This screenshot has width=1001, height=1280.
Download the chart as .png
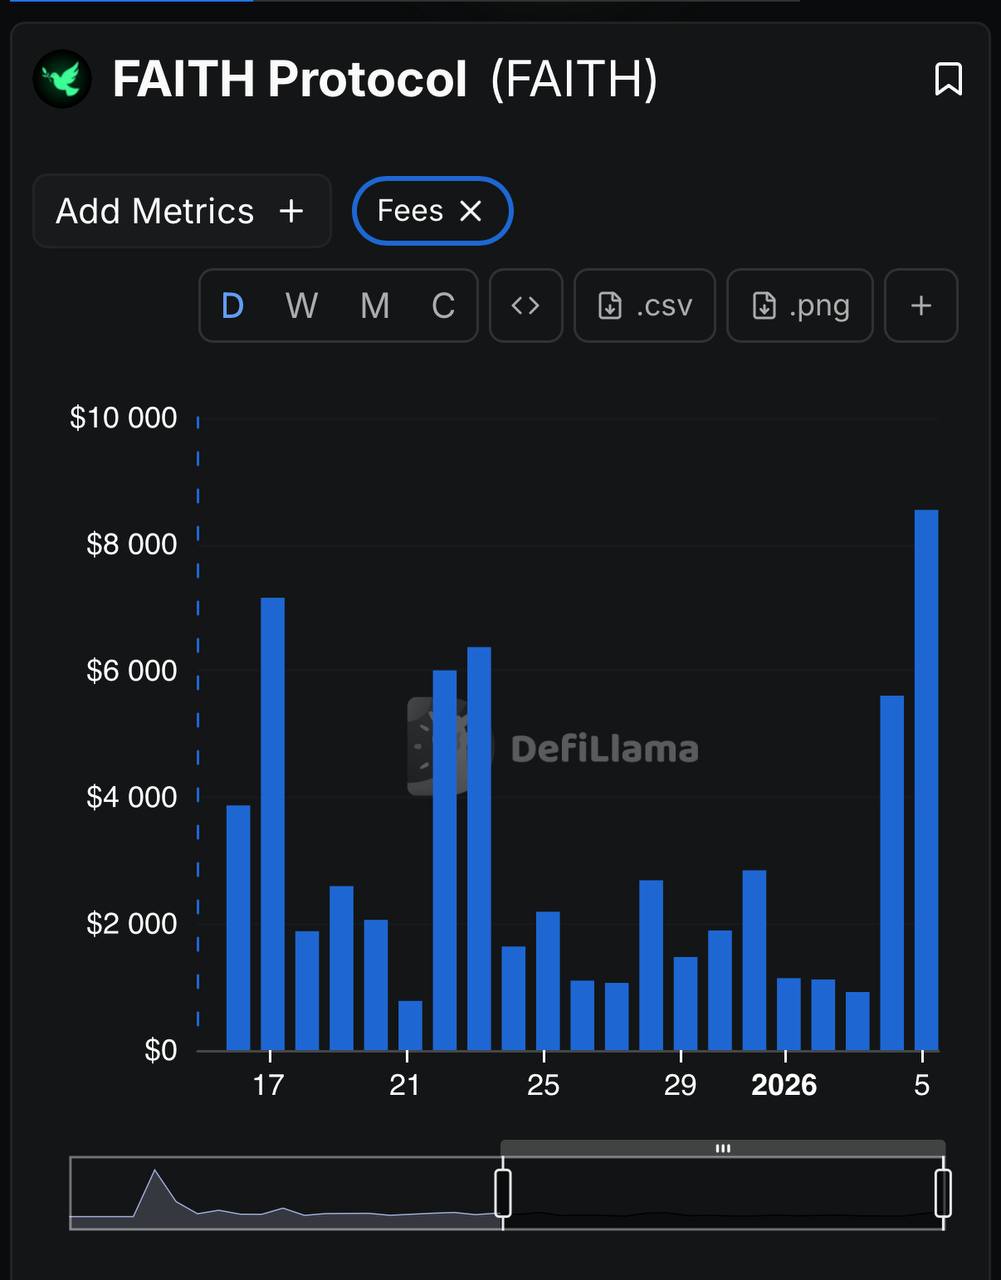[800, 306]
